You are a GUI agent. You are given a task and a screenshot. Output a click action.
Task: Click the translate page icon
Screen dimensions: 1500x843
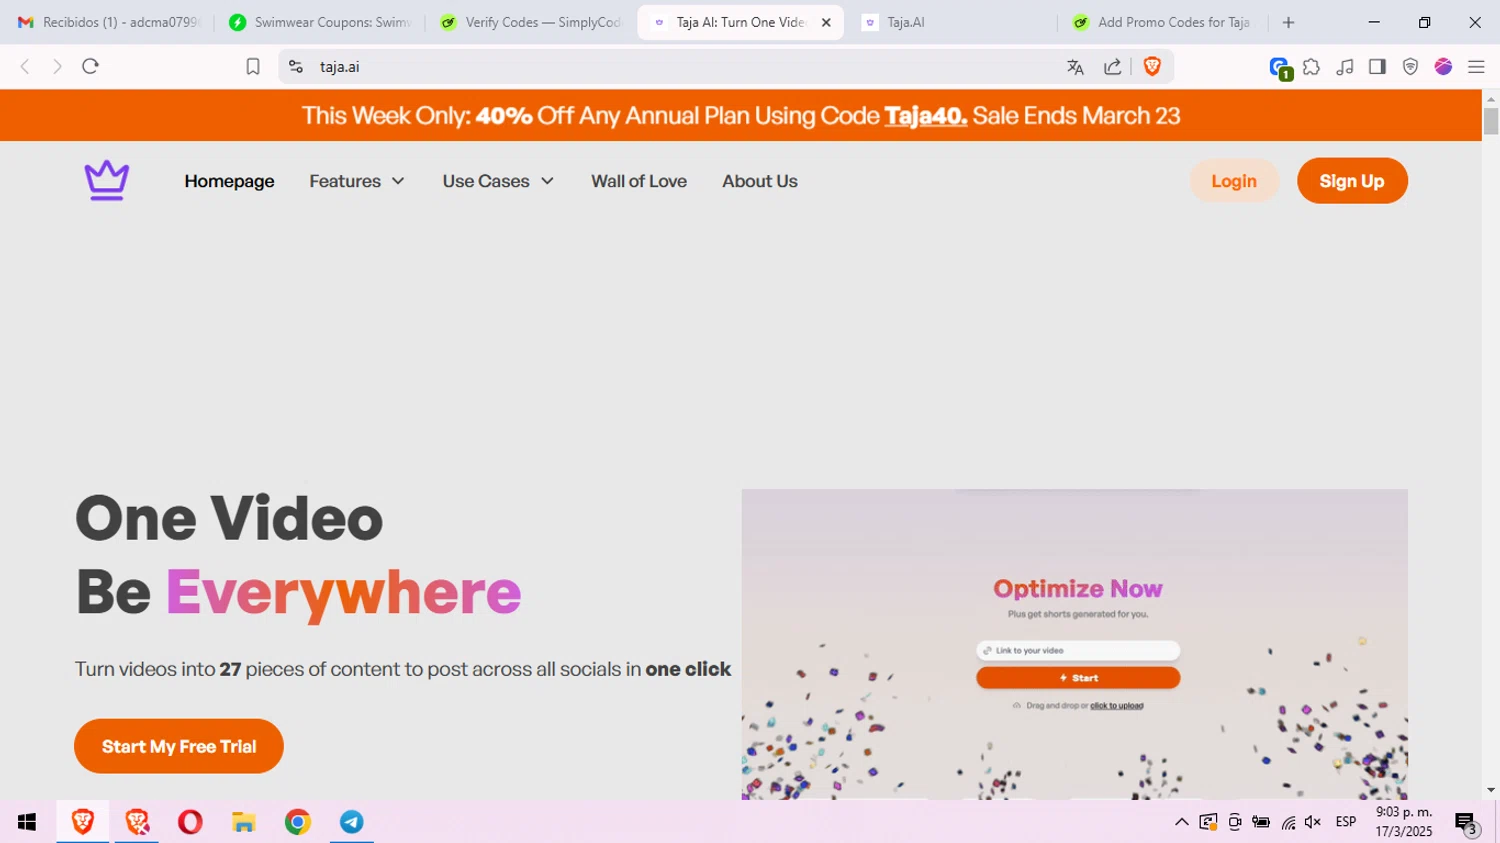tap(1075, 67)
